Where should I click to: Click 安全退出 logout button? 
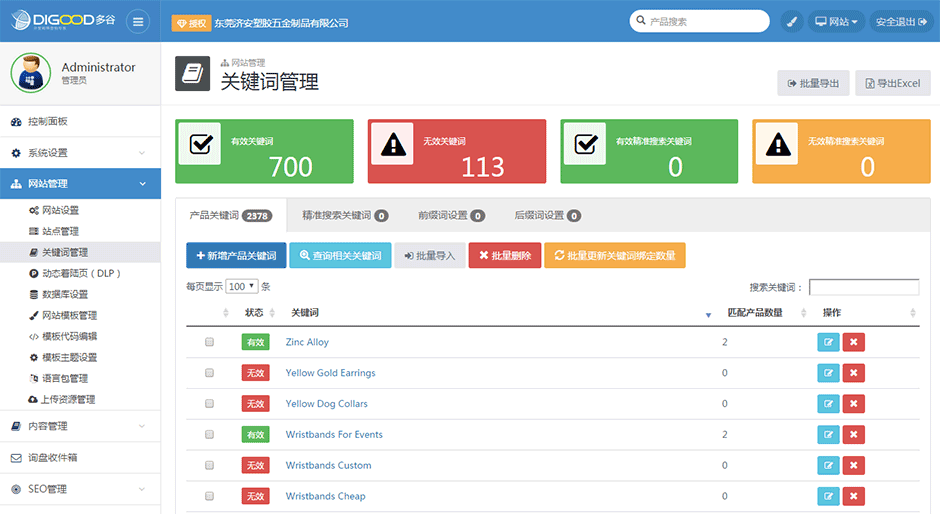[902, 22]
